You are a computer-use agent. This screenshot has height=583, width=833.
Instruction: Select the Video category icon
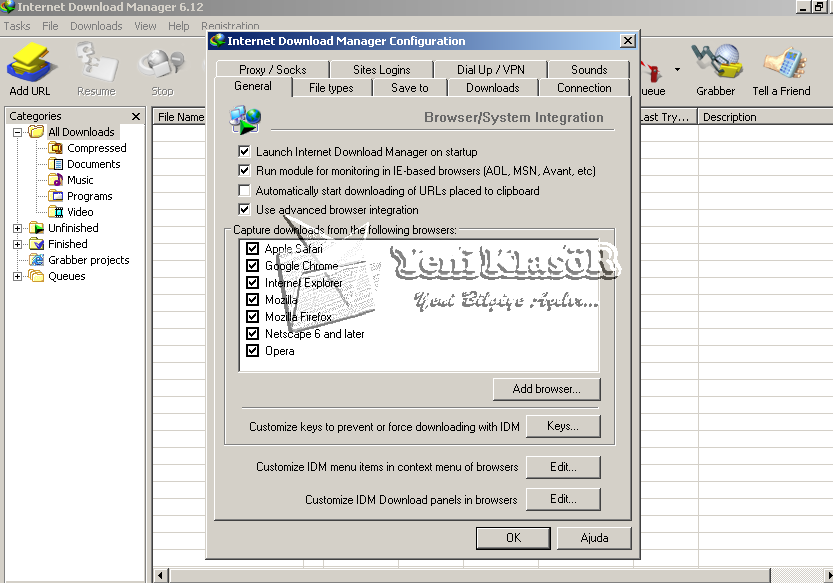[x=57, y=212]
